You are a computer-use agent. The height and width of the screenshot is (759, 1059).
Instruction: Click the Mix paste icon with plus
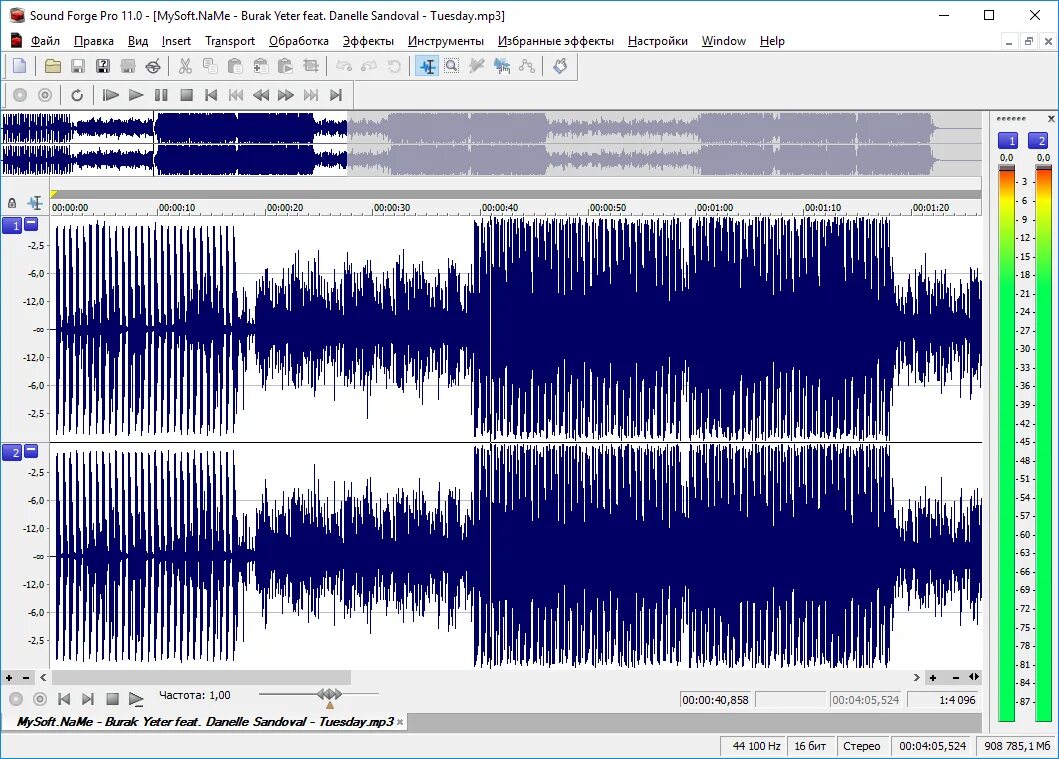point(260,66)
